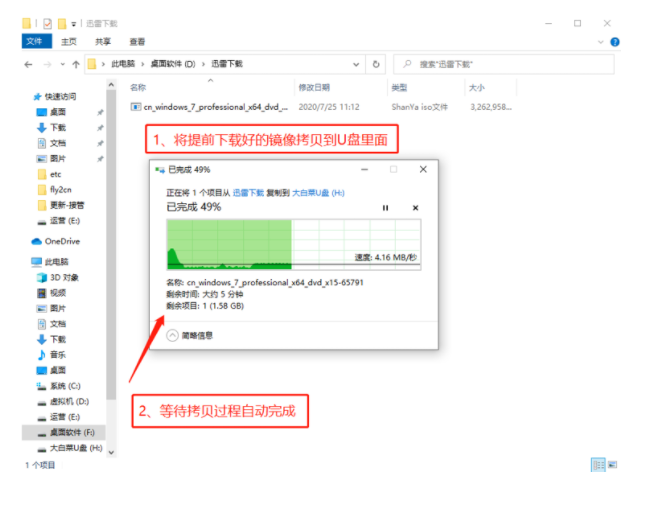The height and width of the screenshot is (511, 664).
Task: Click the search 迅雷下载 input box
Action: [504, 64]
